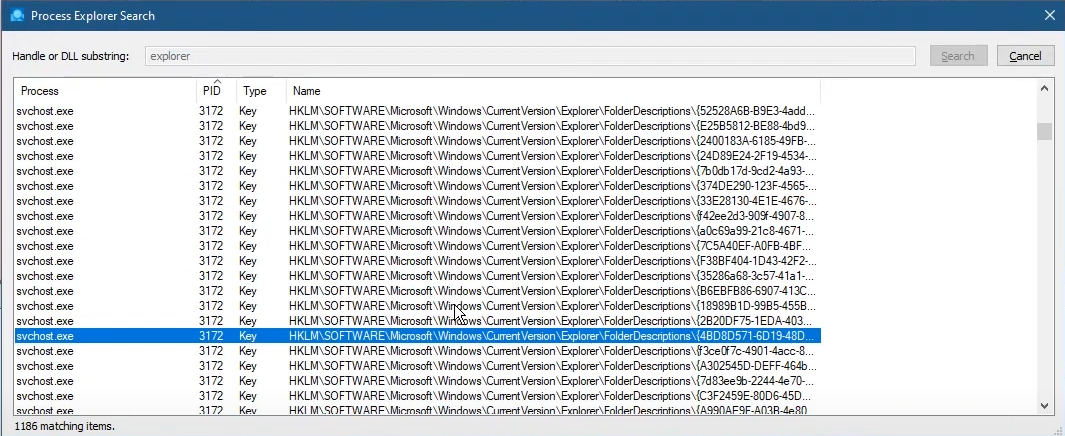The width and height of the screenshot is (1065, 436).
Task: Click the Process Explorer Search title icon
Action: 17,15
